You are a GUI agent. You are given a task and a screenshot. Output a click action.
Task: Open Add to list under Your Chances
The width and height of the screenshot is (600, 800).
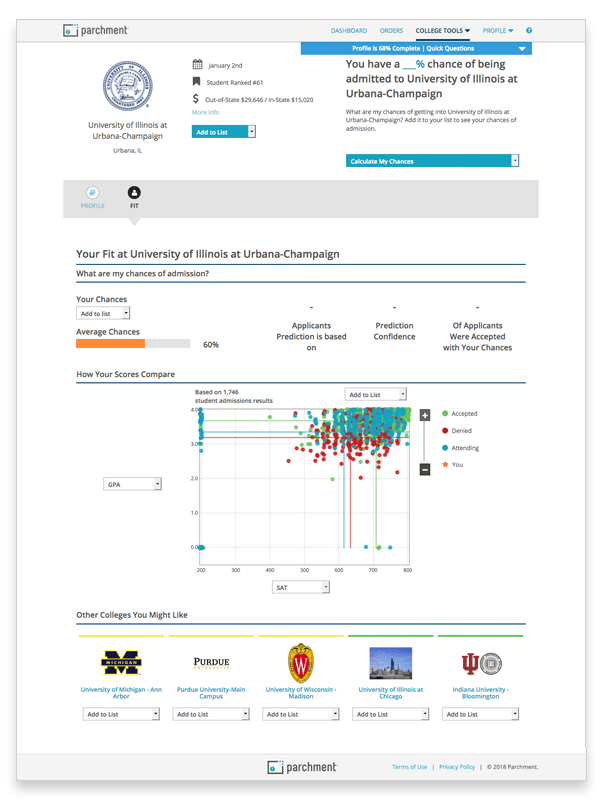103,313
